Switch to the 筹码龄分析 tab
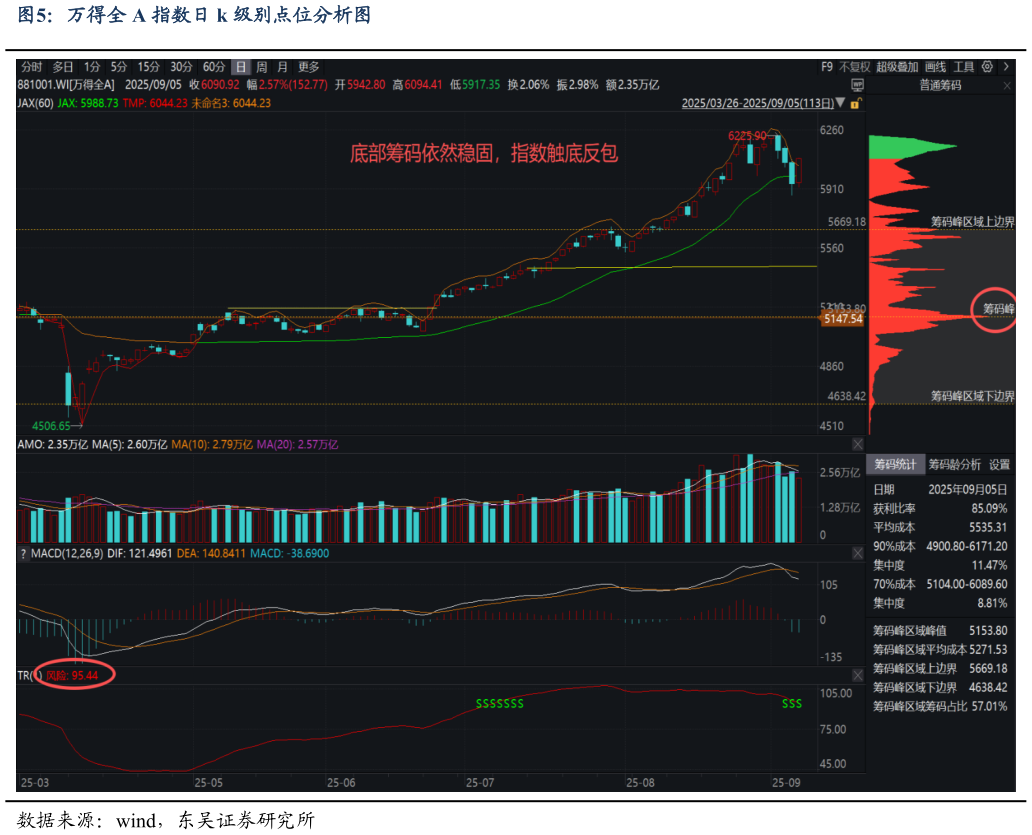The width and height of the screenshot is (1032, 835). click(954, 465)
